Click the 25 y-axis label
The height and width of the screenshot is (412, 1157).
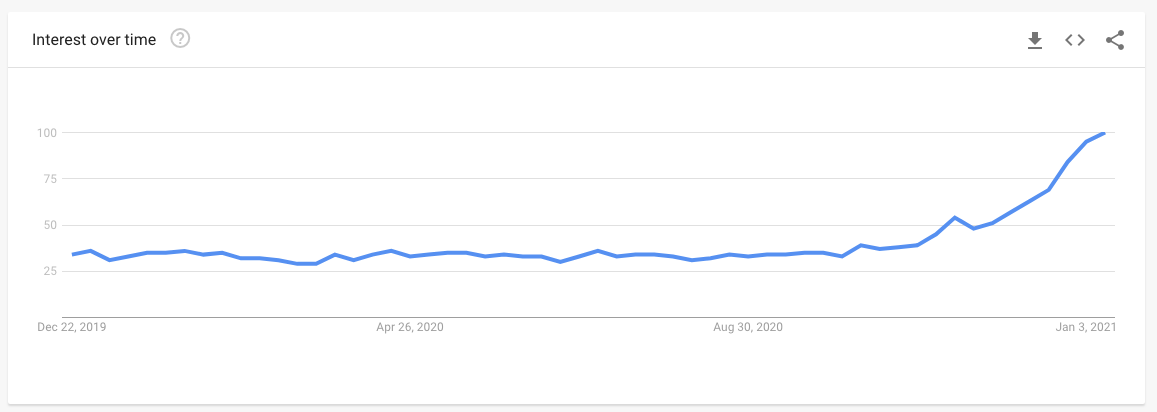[51, 271]
